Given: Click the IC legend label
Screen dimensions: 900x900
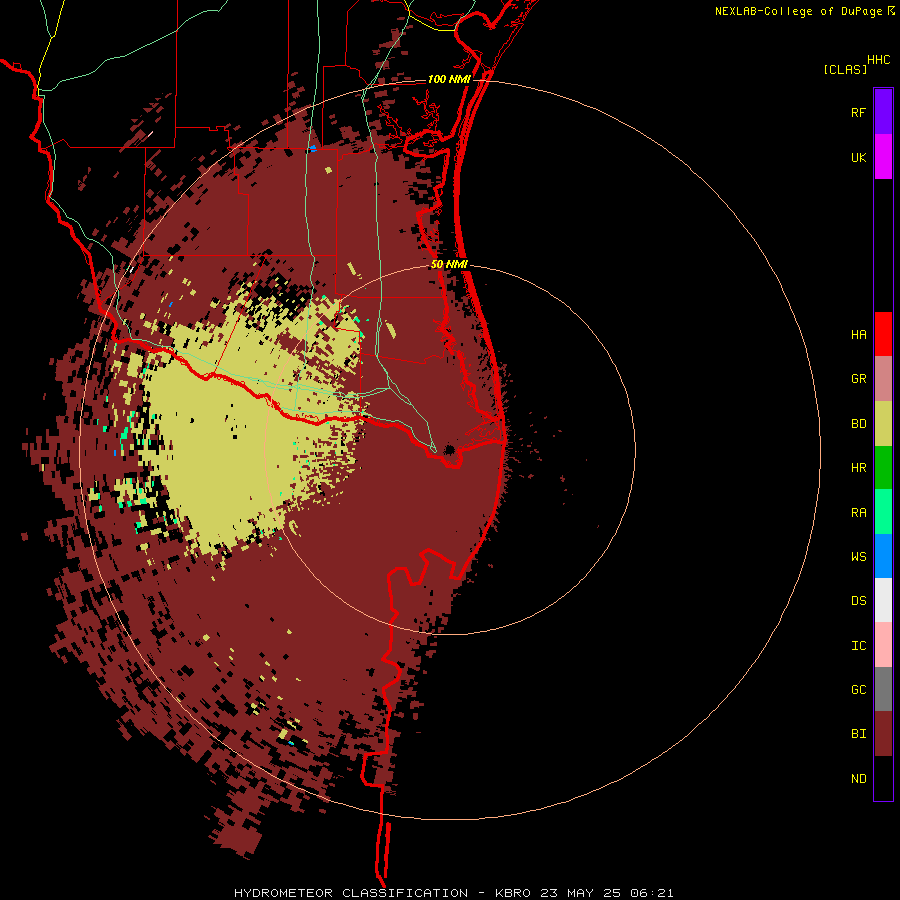Looking at the screenshot, I should point(858,646).
